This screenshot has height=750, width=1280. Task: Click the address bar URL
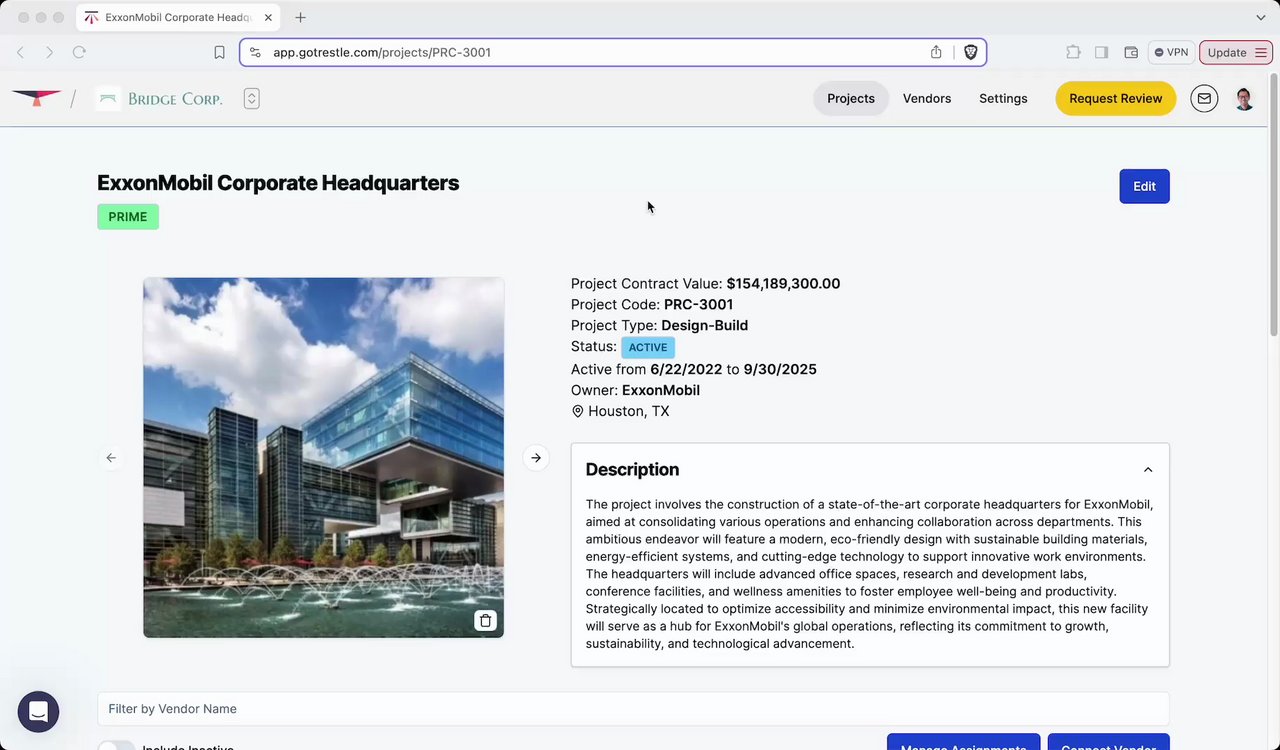(x=382, y=52)
